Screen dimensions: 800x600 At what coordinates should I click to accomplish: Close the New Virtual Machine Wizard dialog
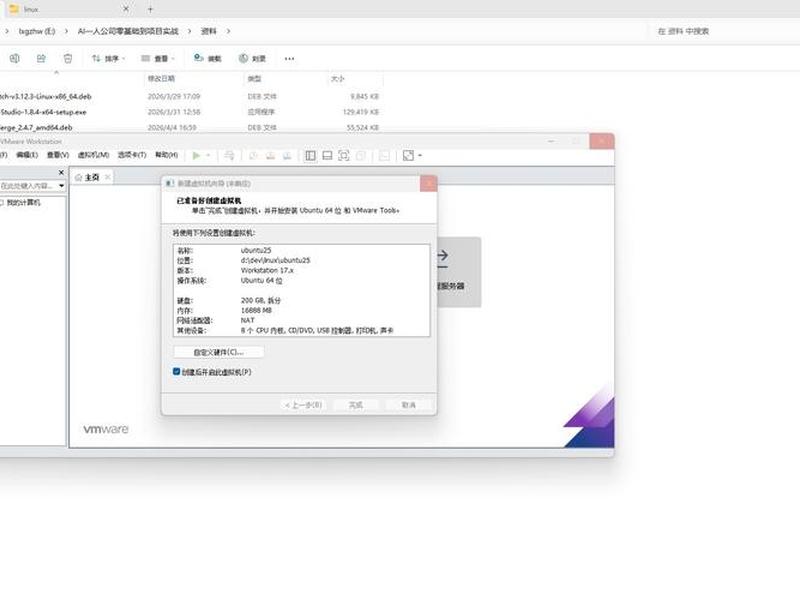tap(429, 183)
